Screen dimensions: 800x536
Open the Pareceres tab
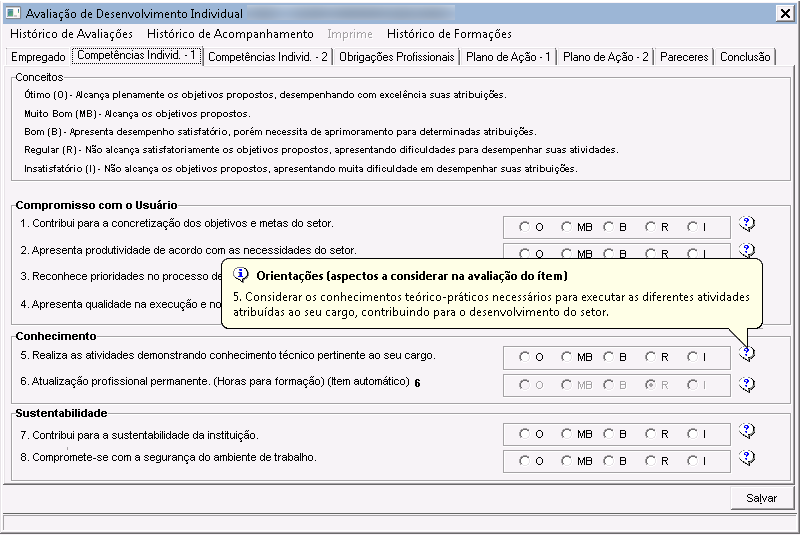point(684,57)
